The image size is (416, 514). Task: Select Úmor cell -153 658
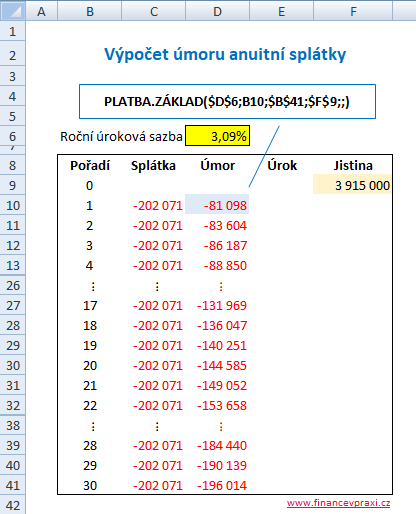[217, 405]
